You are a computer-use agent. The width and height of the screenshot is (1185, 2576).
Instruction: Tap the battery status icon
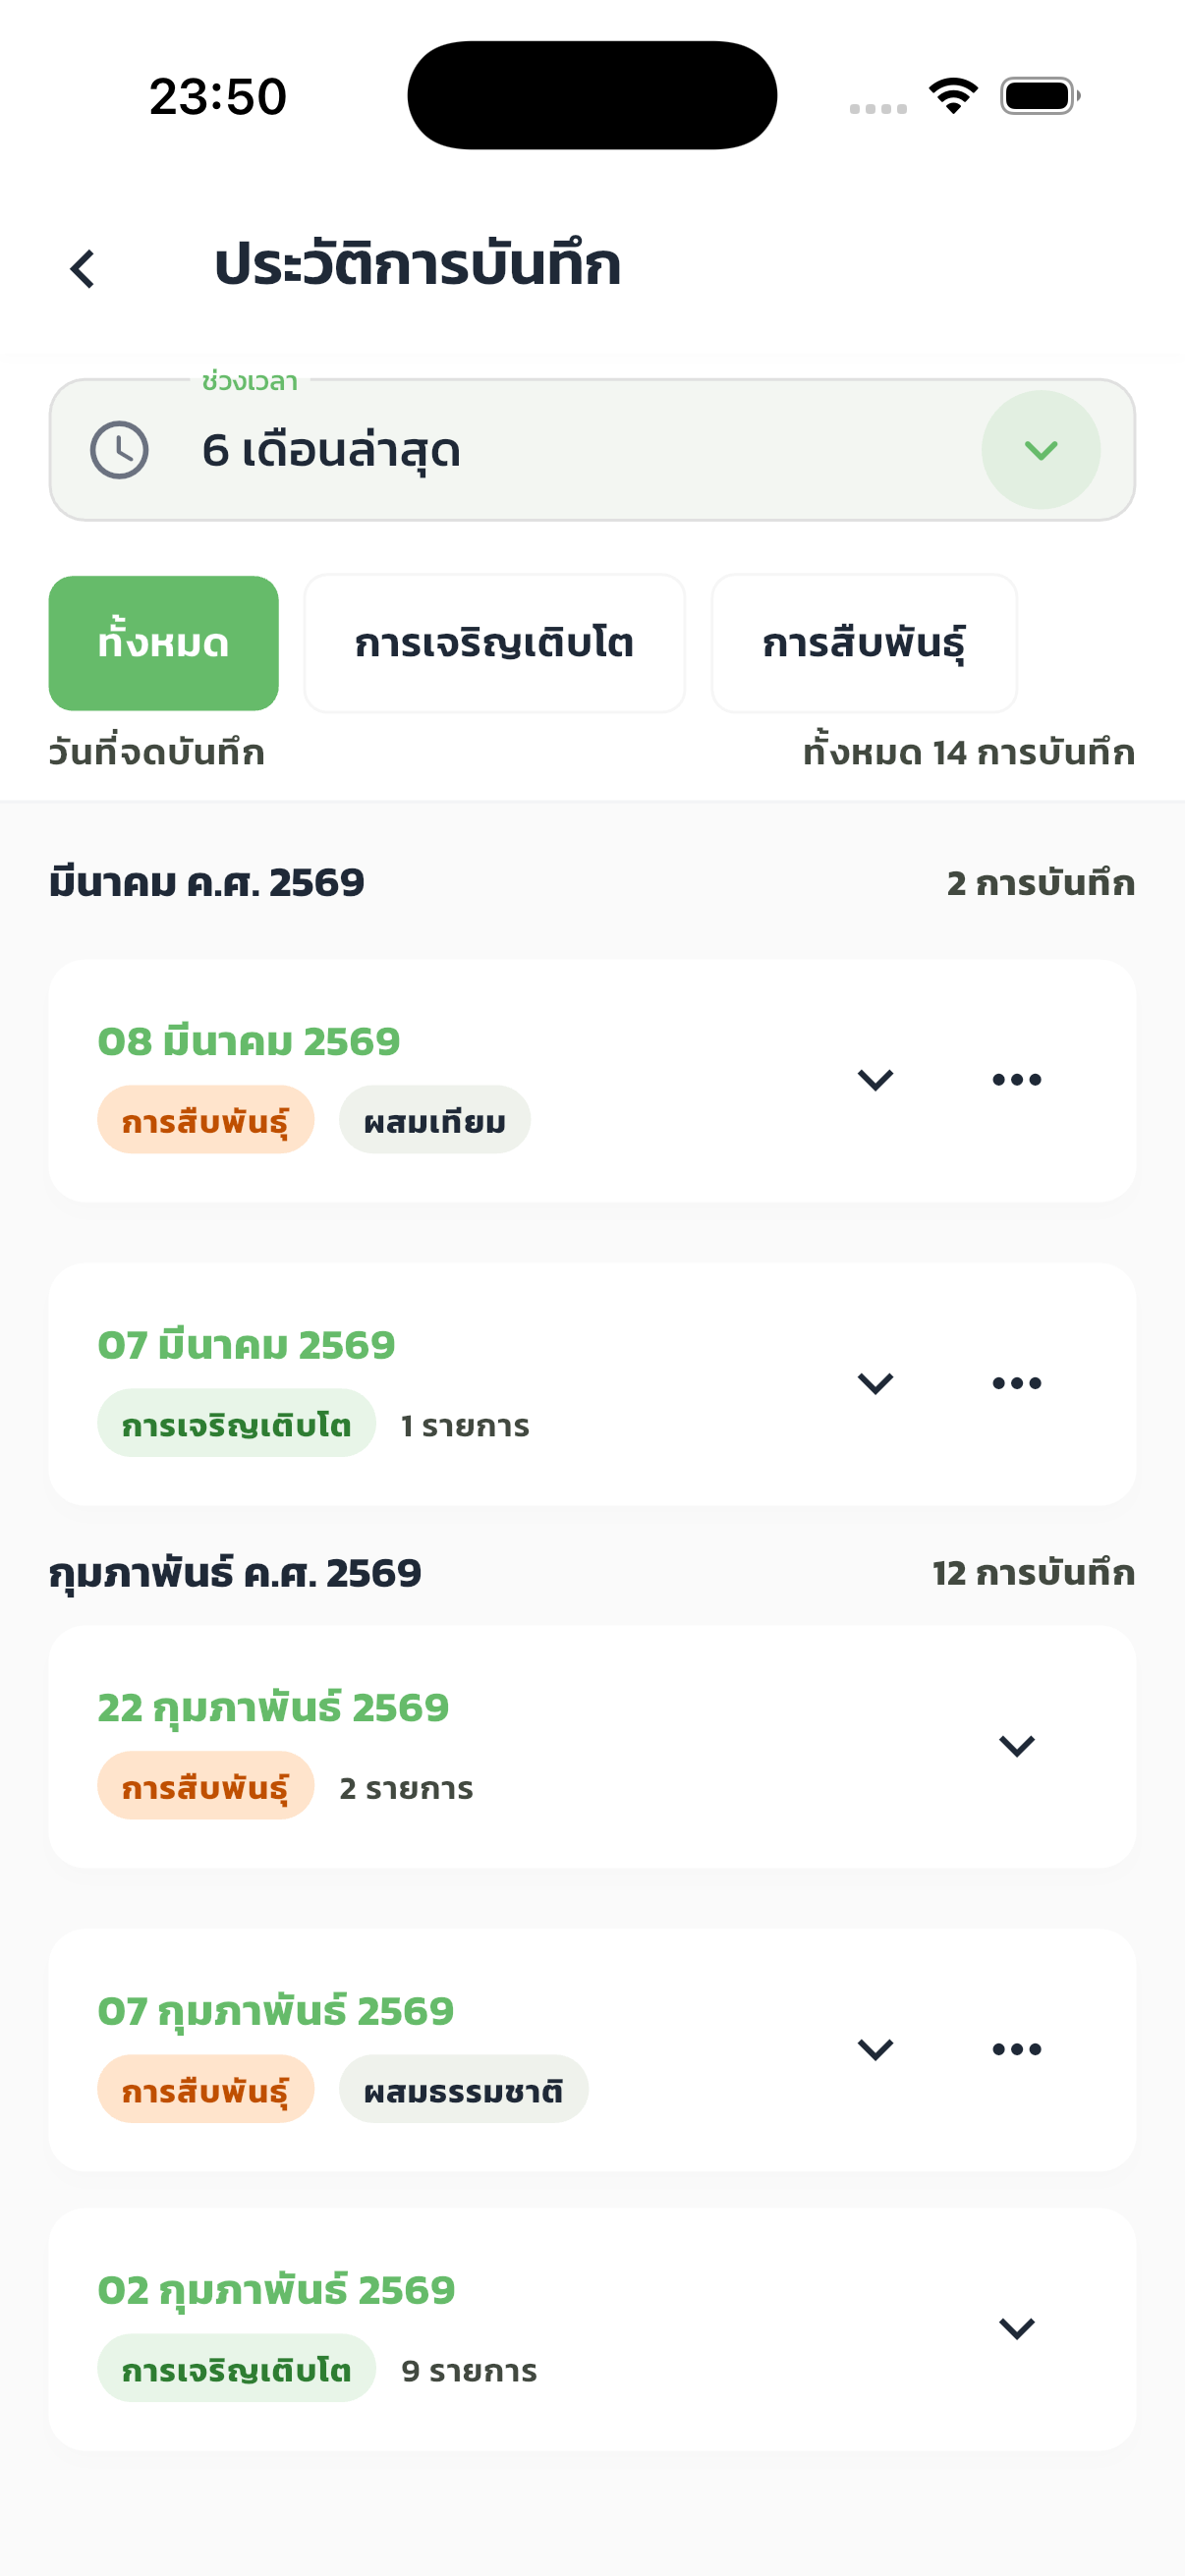pyautogui.click(x=1039, y=96)
